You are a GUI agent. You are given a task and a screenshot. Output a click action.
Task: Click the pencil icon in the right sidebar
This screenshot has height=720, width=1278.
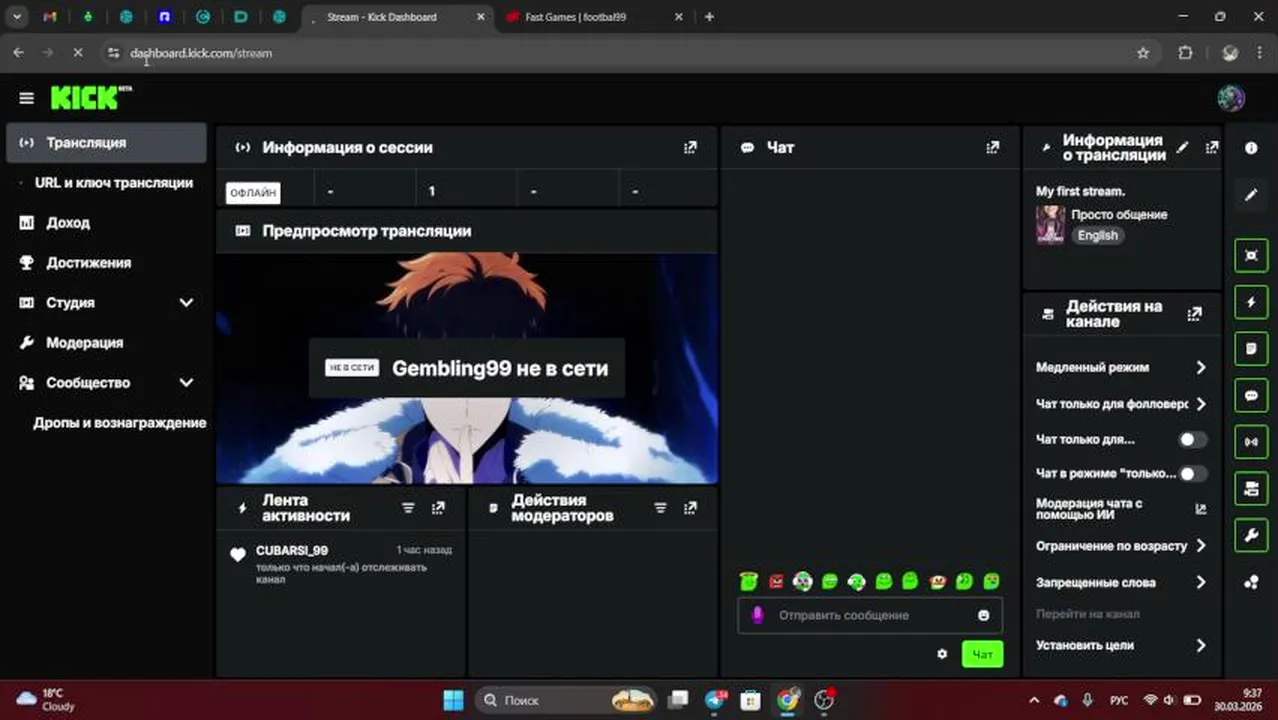click(x=1251, y=195)
